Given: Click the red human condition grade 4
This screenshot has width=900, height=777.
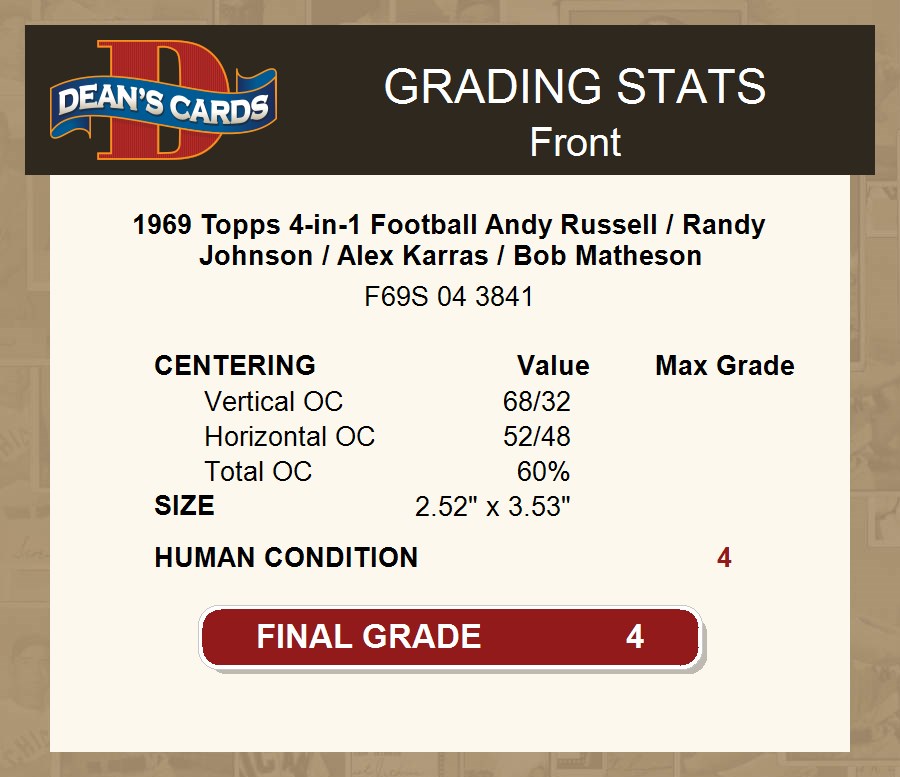Looking at the screenshot, I should pos(724,557).
